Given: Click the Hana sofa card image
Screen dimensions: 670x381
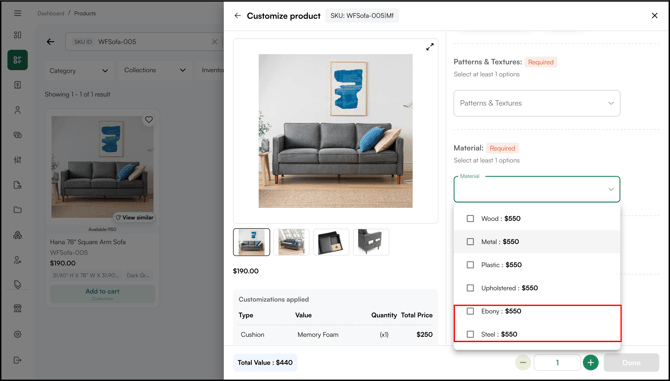Looking at the screenshot, I should tap(103, 167).
